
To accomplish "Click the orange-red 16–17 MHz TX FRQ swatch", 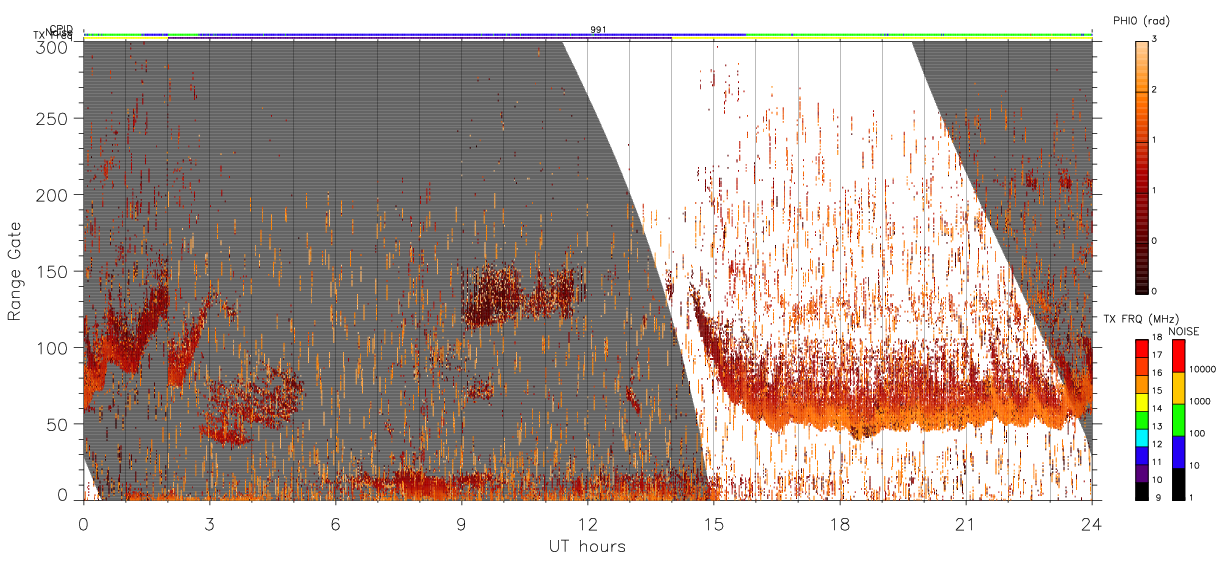I will point(1142,365).
